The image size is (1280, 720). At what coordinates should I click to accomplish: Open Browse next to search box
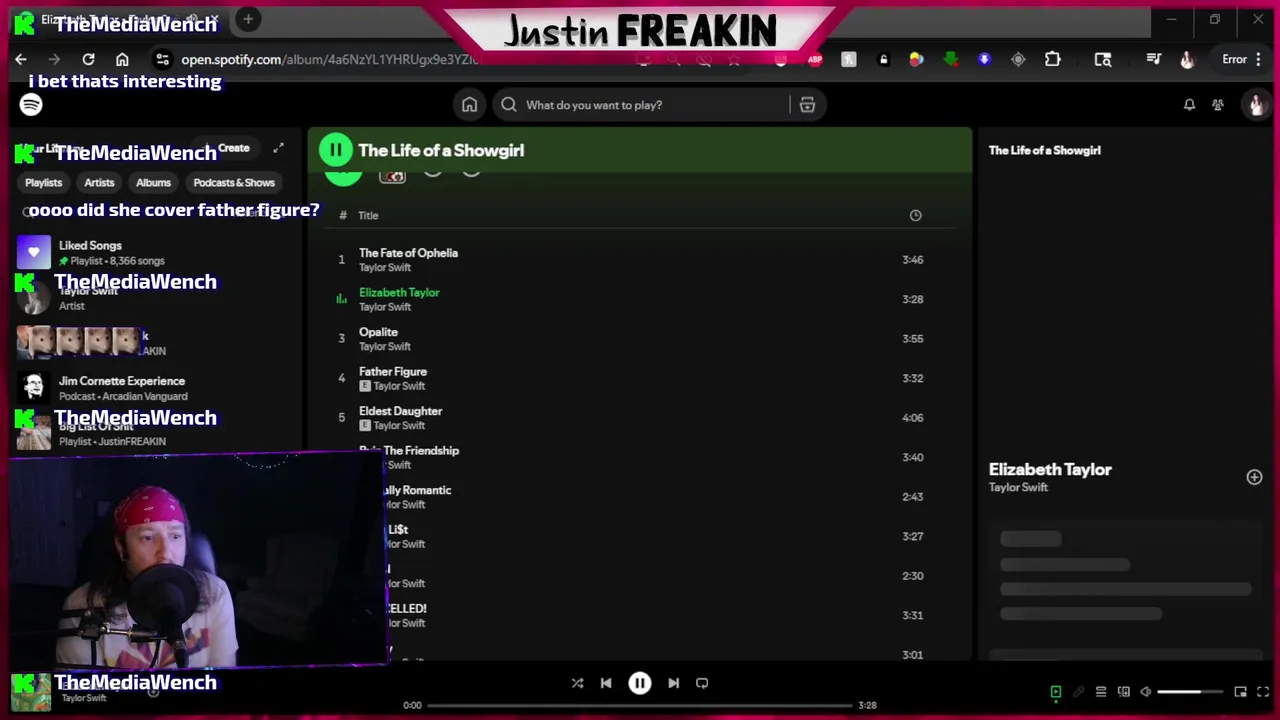click(x=807, y=105)
